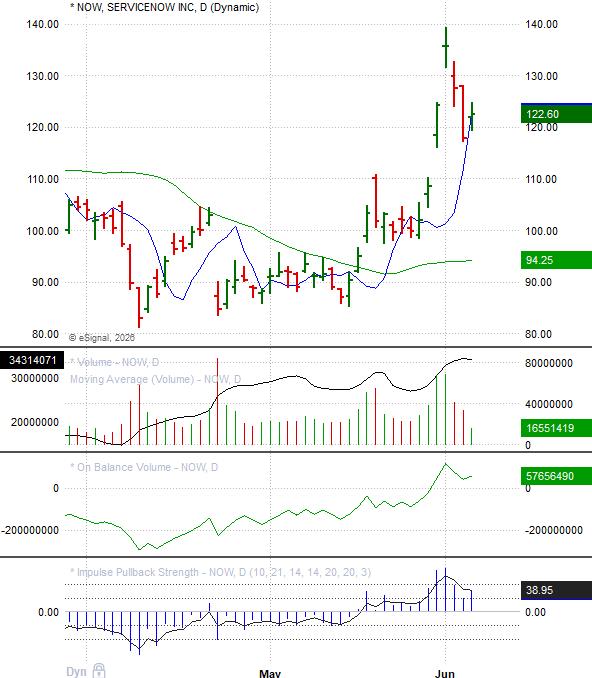The width and height of the screenshot is (592, 678).
Task: Click the 140.00 label on left price axis
Action: 43,24
